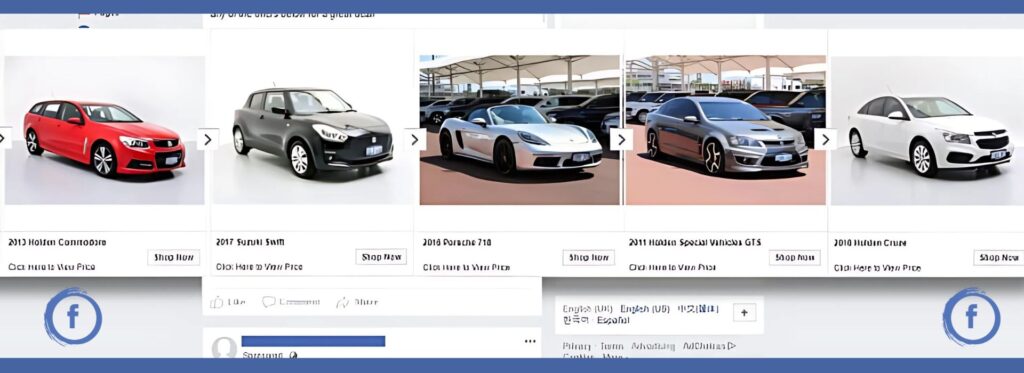Click the carousel arrow left of the Suzuki Swift photo

[208, 139]
